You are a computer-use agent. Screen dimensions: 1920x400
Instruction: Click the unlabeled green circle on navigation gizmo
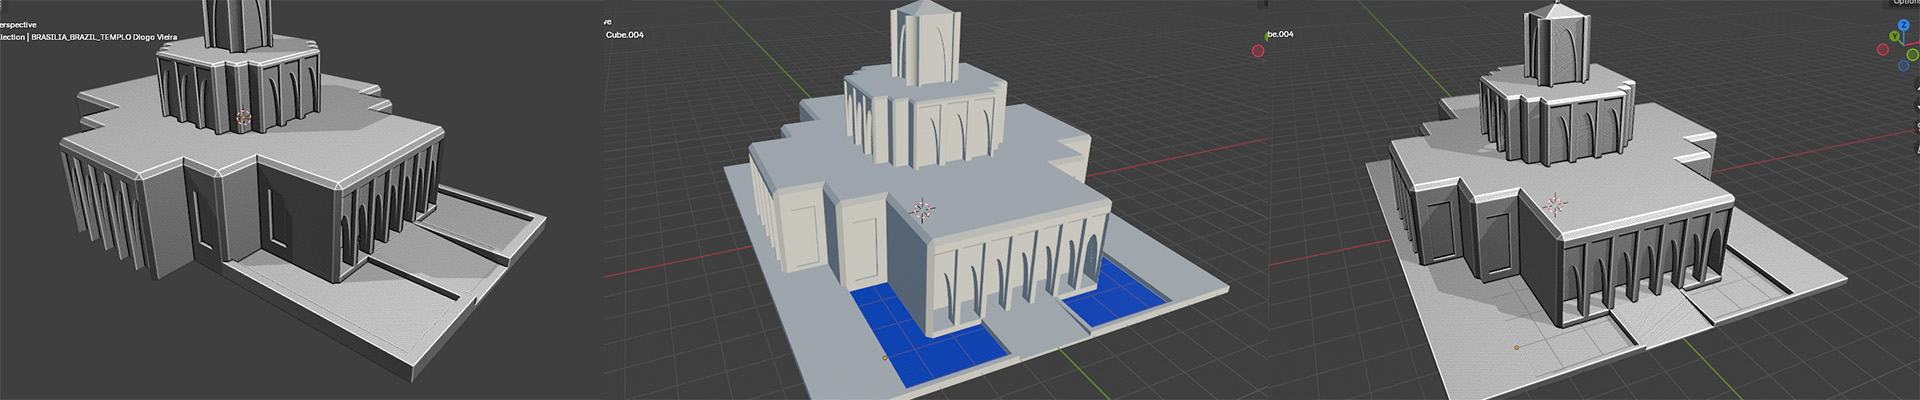(1913, 55)
